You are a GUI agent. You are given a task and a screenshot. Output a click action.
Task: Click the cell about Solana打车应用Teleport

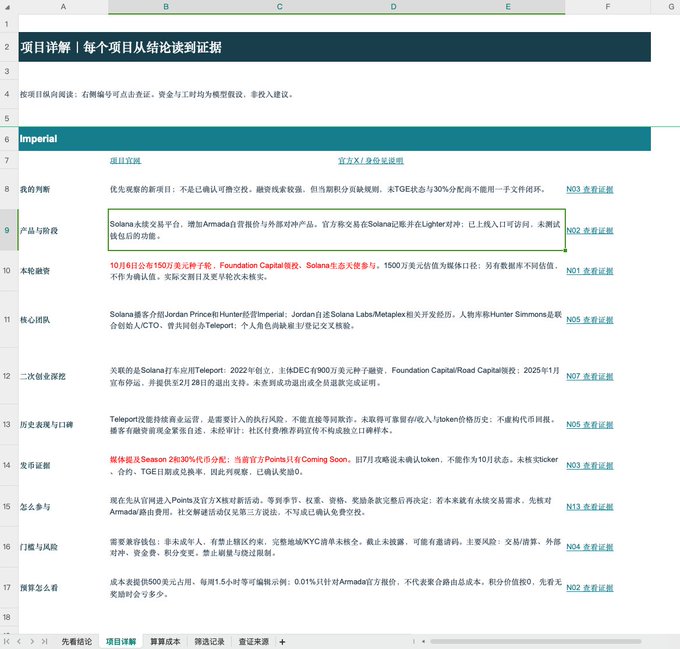pyautogui.click(x=337, y=377)
